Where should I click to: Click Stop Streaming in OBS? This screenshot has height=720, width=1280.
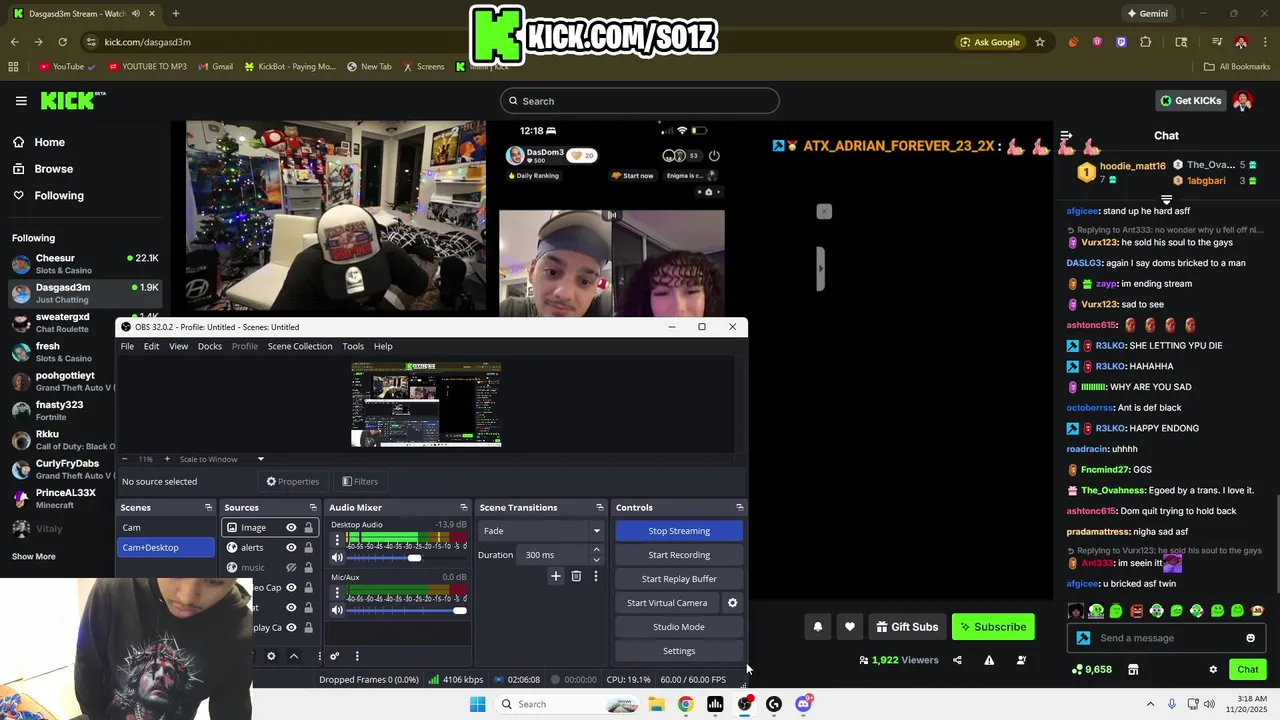tap(679, 531)
